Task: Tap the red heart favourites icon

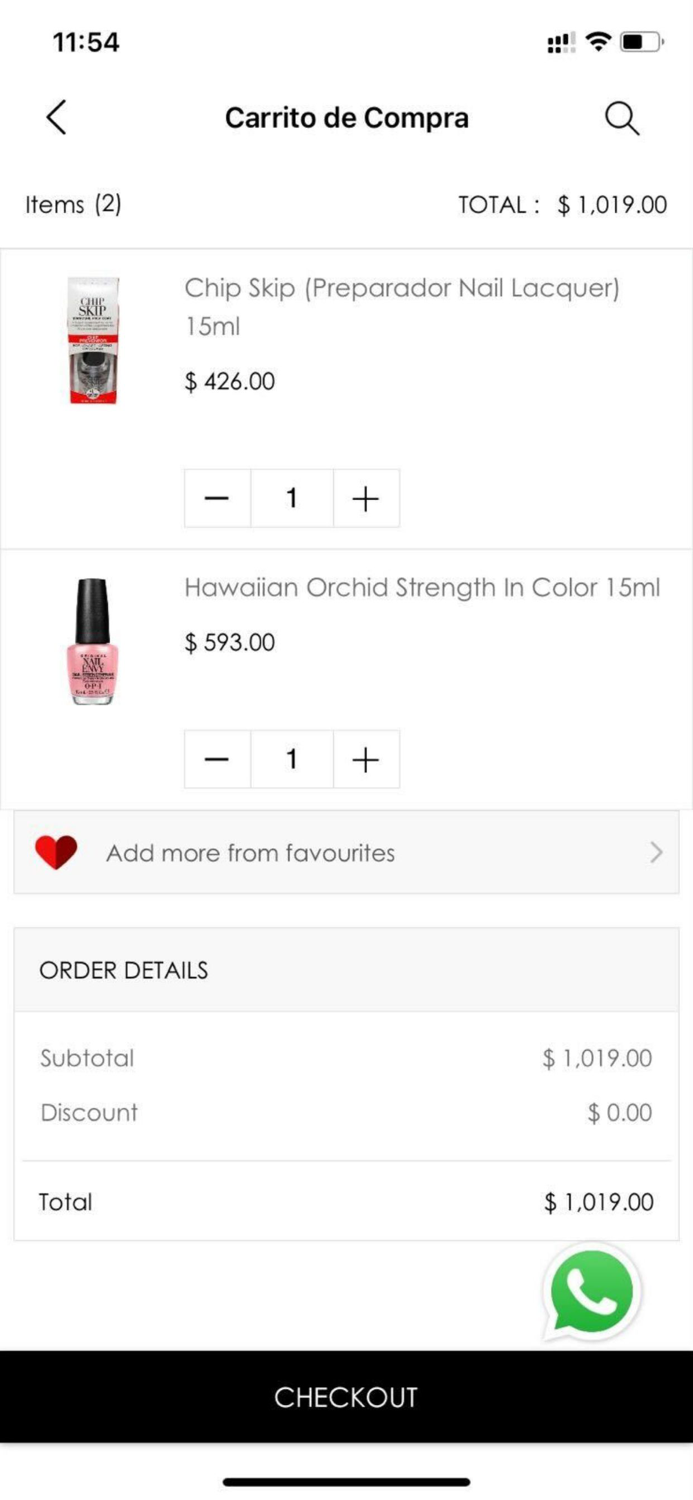Action: click(x=56, y=852)
